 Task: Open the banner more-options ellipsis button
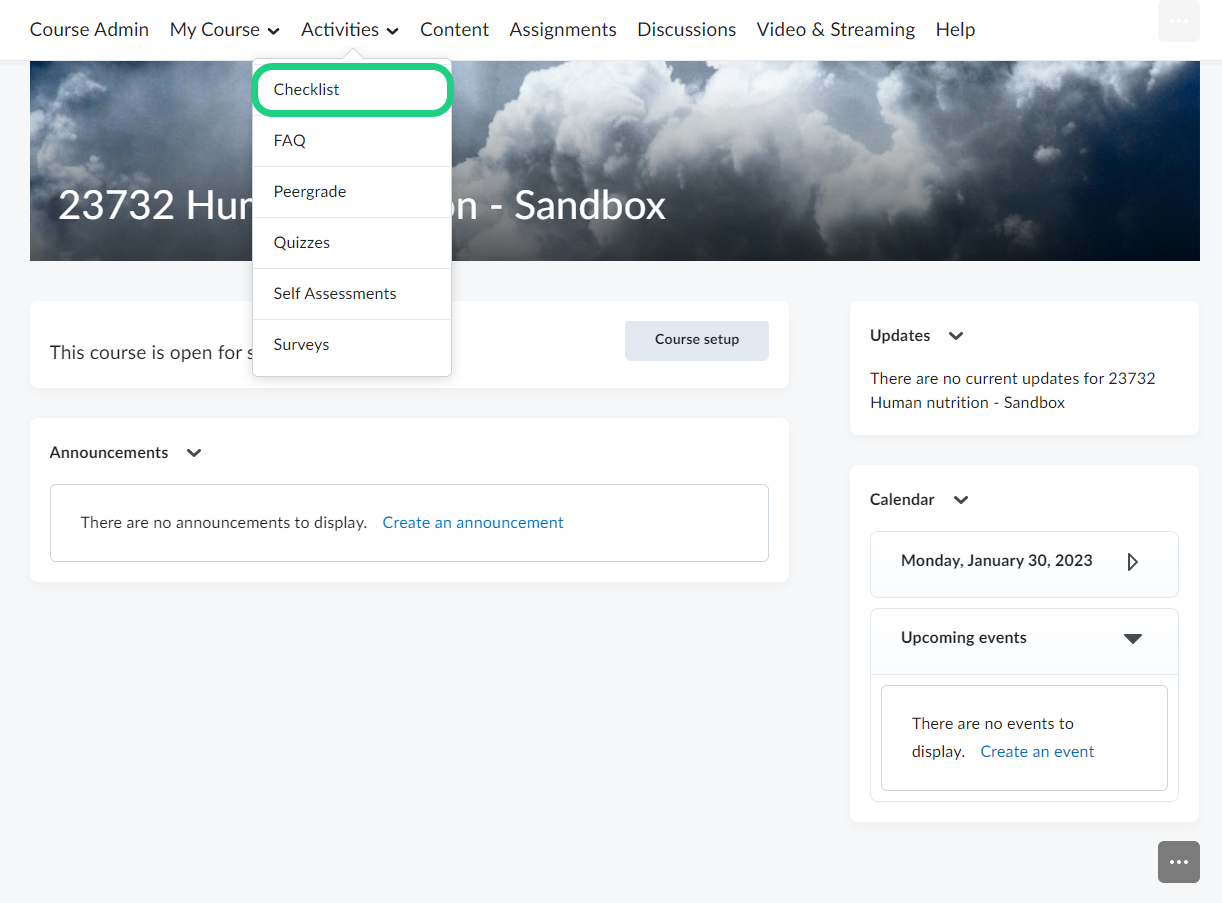pos(1178,22)
